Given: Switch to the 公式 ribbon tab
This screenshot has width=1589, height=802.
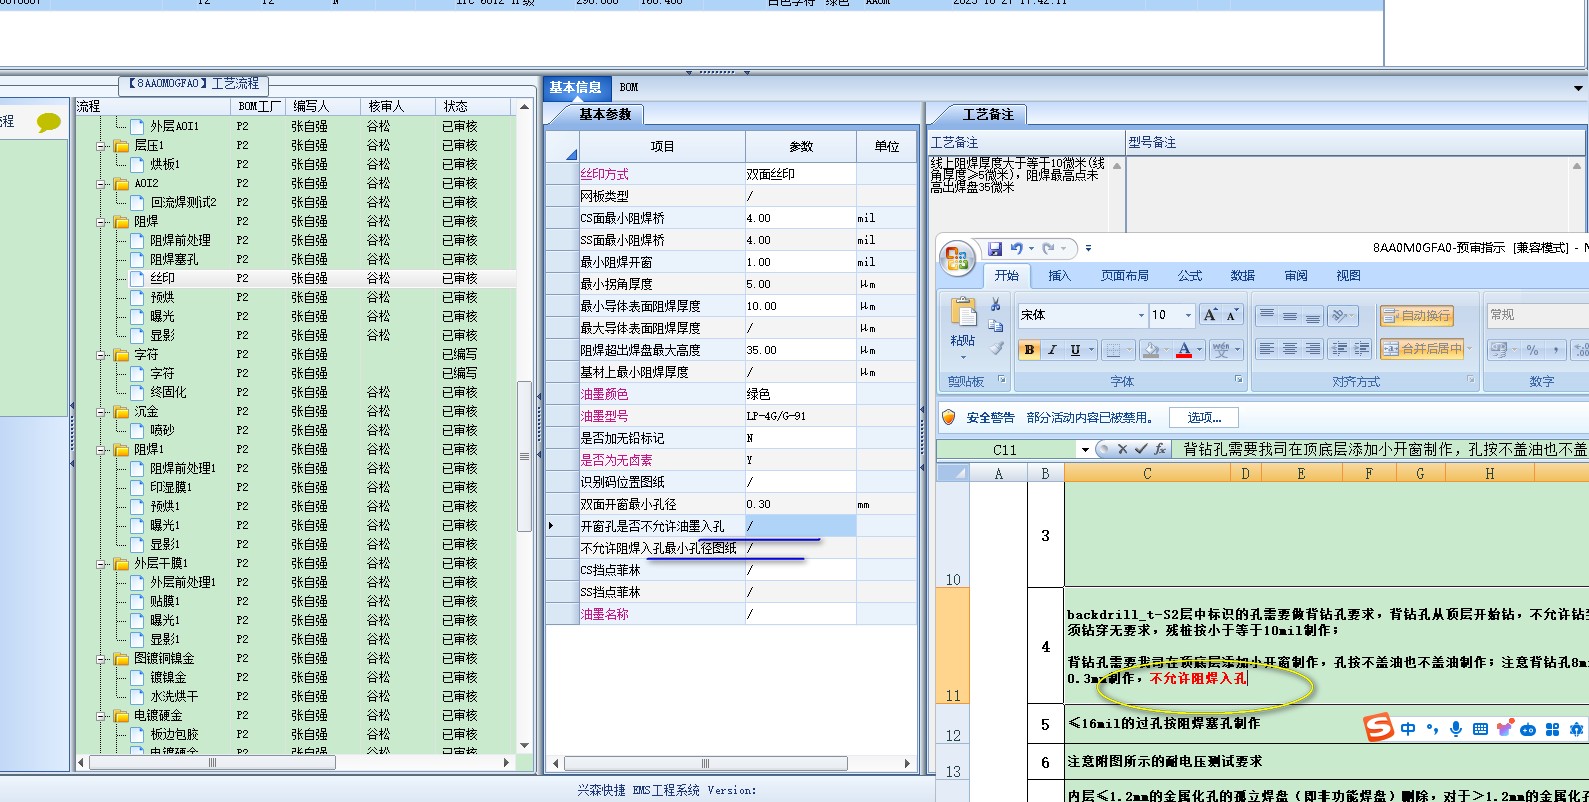Looking at the screenshot, I should (x=1190, y=276).
